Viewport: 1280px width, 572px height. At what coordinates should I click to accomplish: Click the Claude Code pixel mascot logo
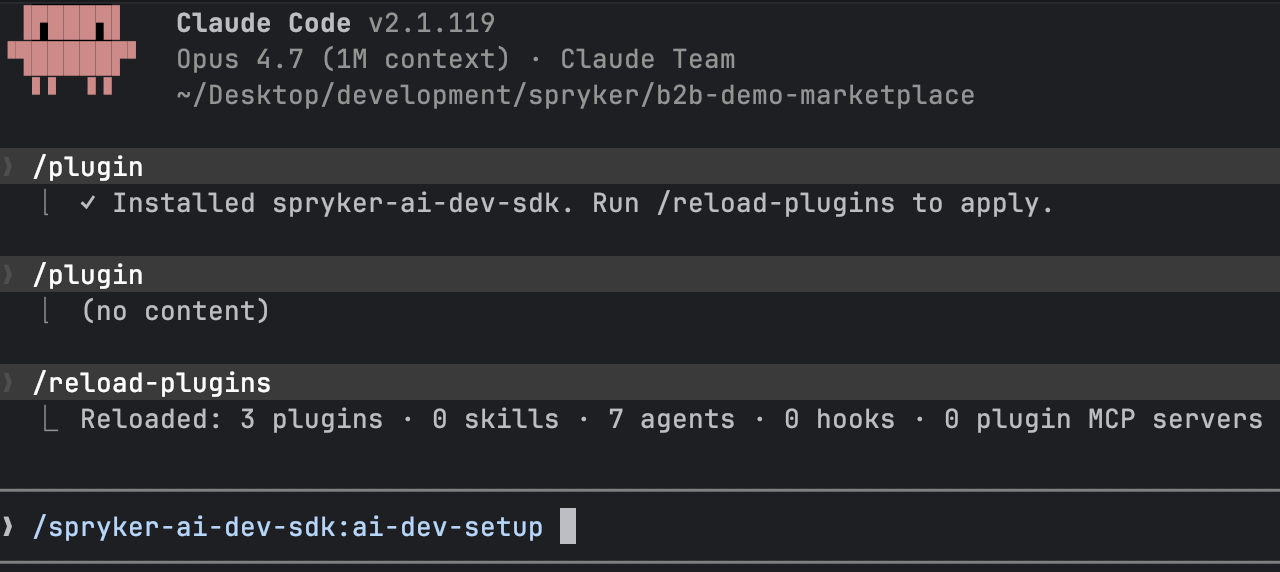click(x=72, y=50)
